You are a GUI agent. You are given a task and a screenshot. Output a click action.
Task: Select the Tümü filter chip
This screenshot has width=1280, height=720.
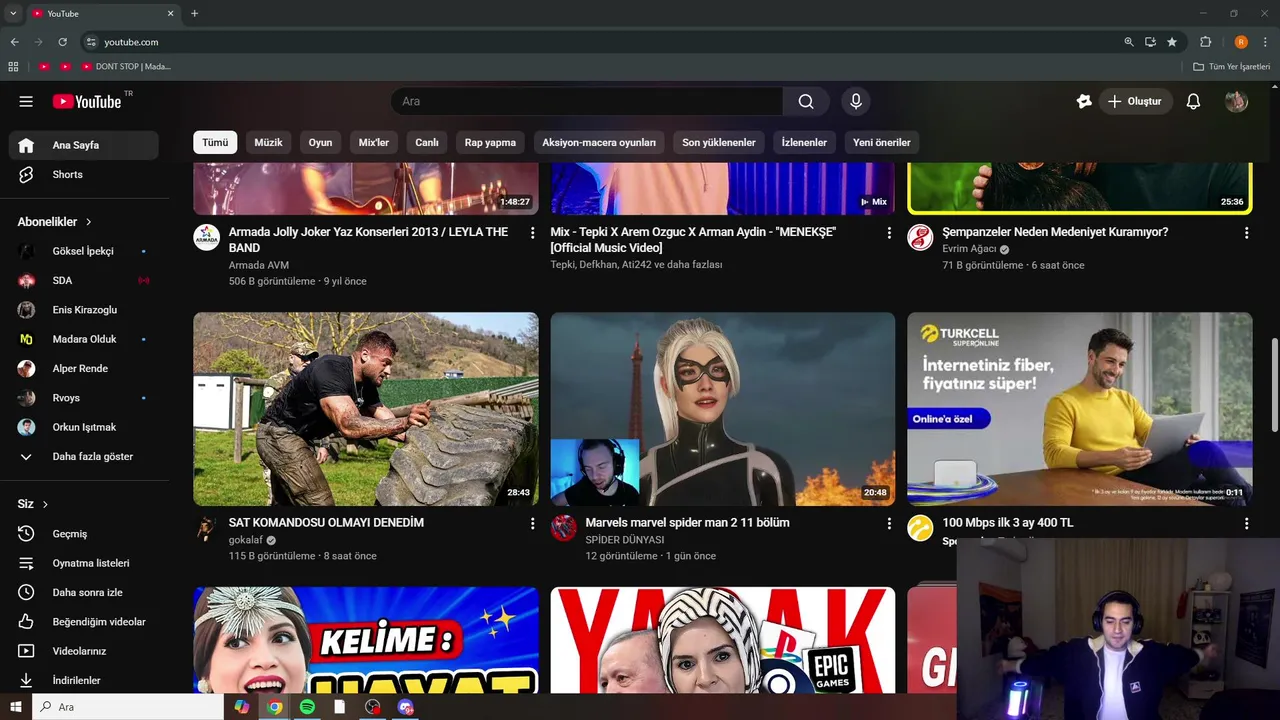pyautogui.click(x=215, y=142)
